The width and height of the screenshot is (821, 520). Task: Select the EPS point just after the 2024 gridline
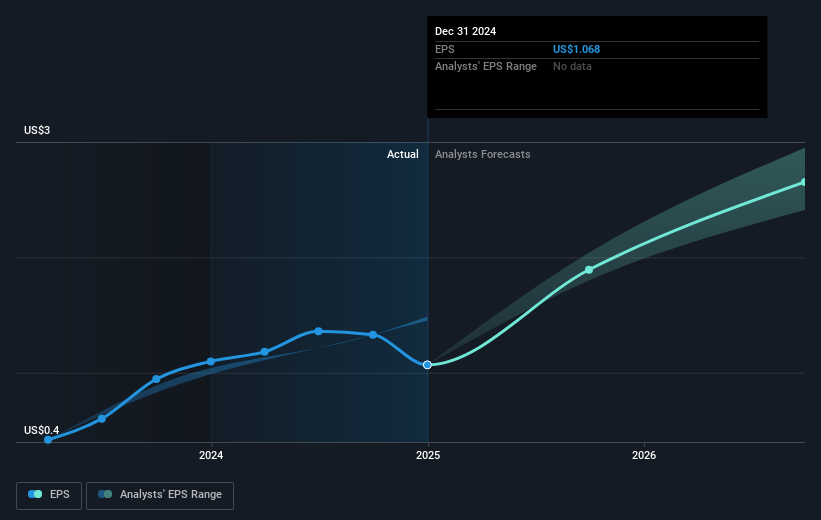(264, 352)
